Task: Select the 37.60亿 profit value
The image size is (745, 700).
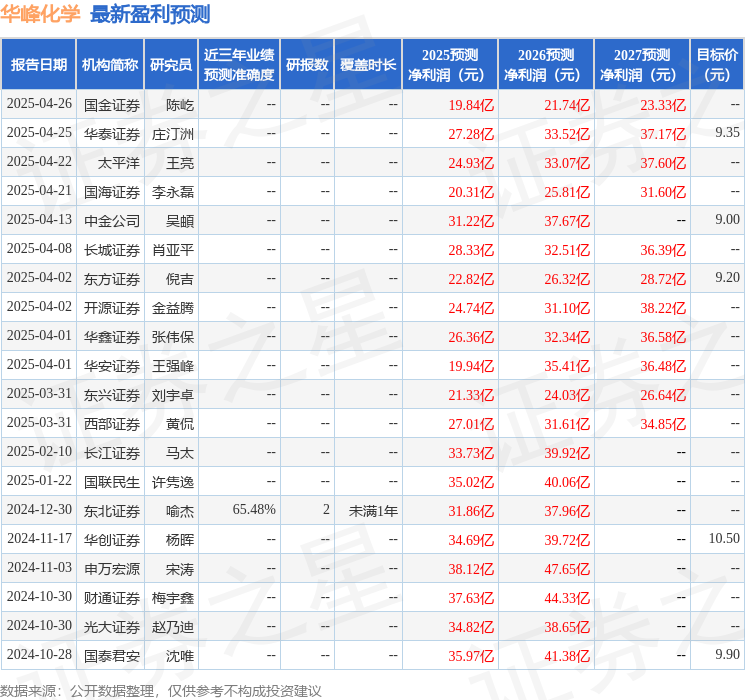Action: coord(663,163)
